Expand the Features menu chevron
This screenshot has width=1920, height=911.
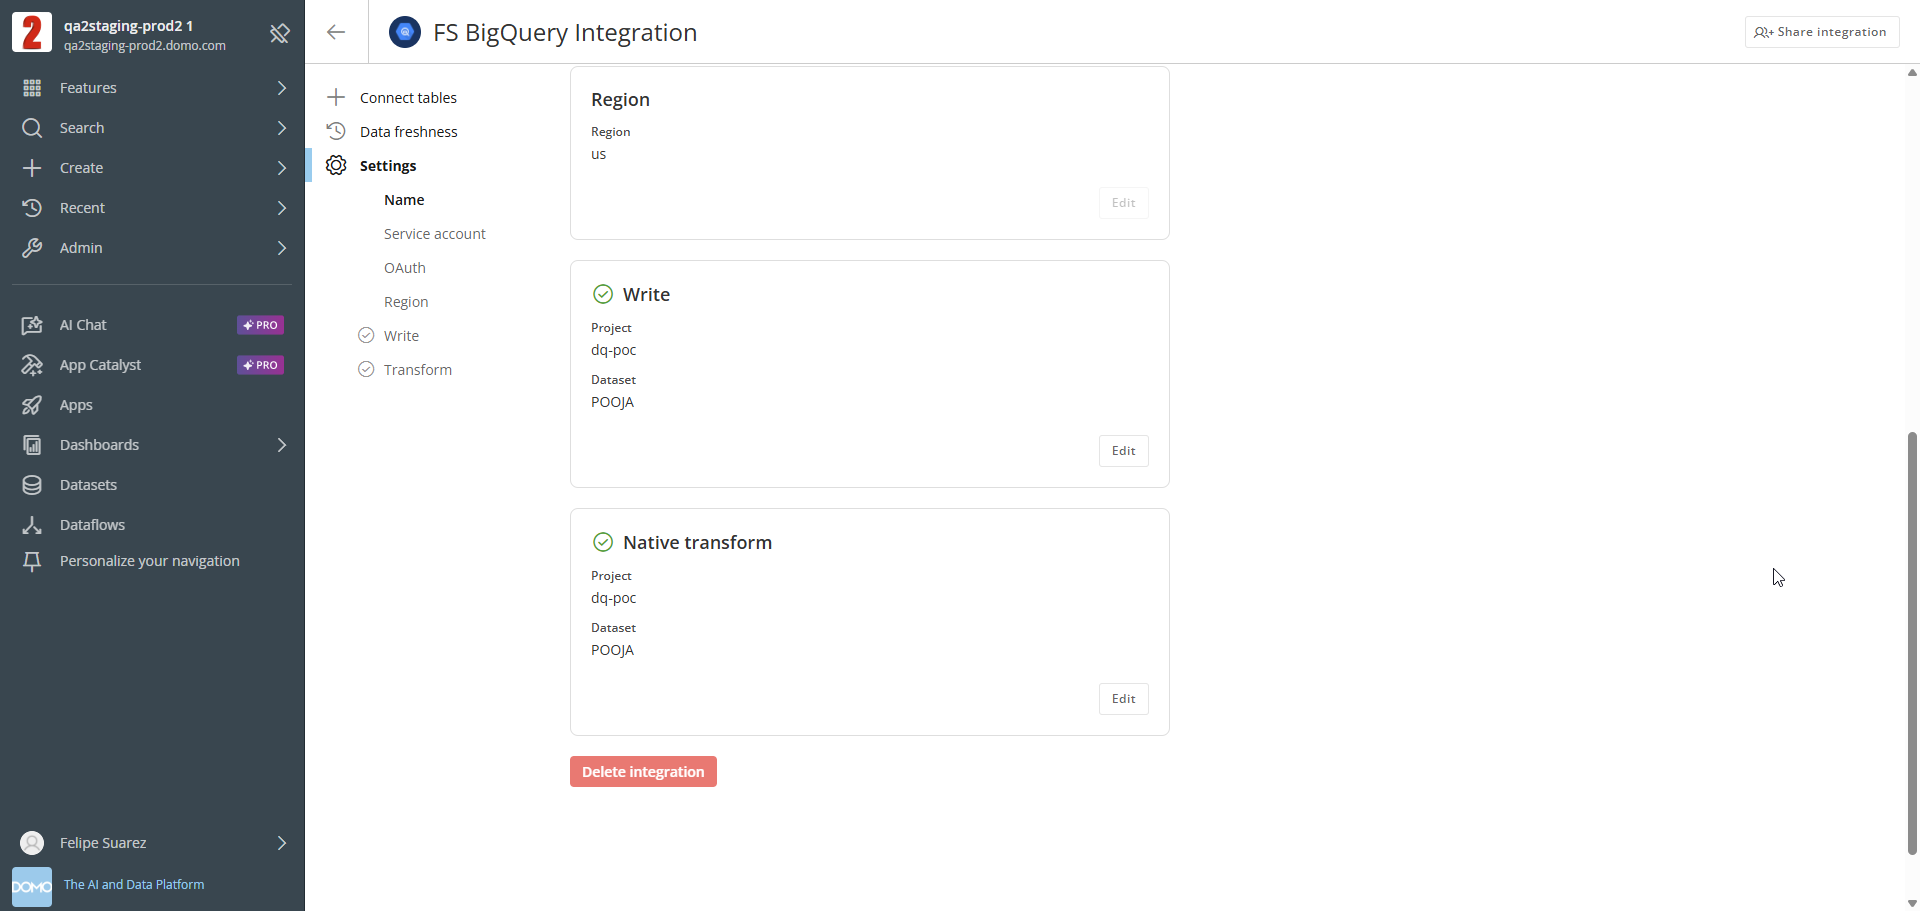tap(282, 88)
